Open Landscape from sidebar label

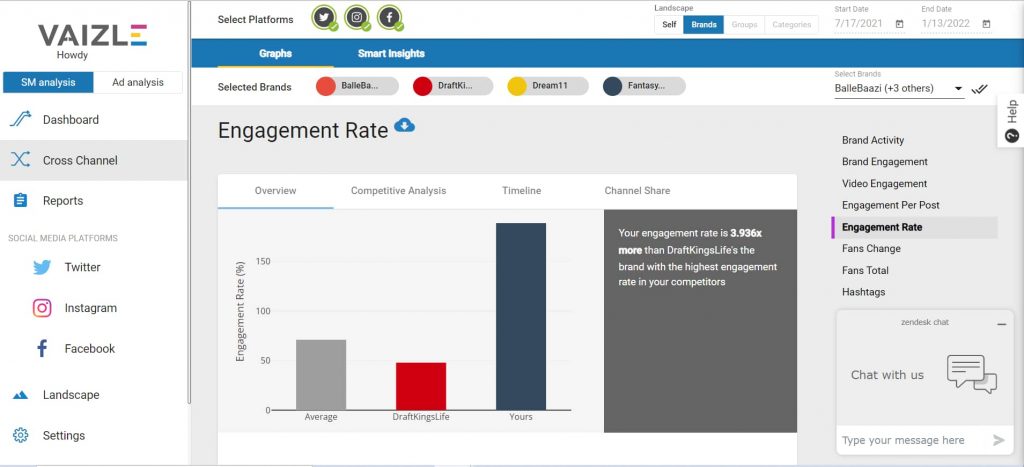click(x=71, y=395)
